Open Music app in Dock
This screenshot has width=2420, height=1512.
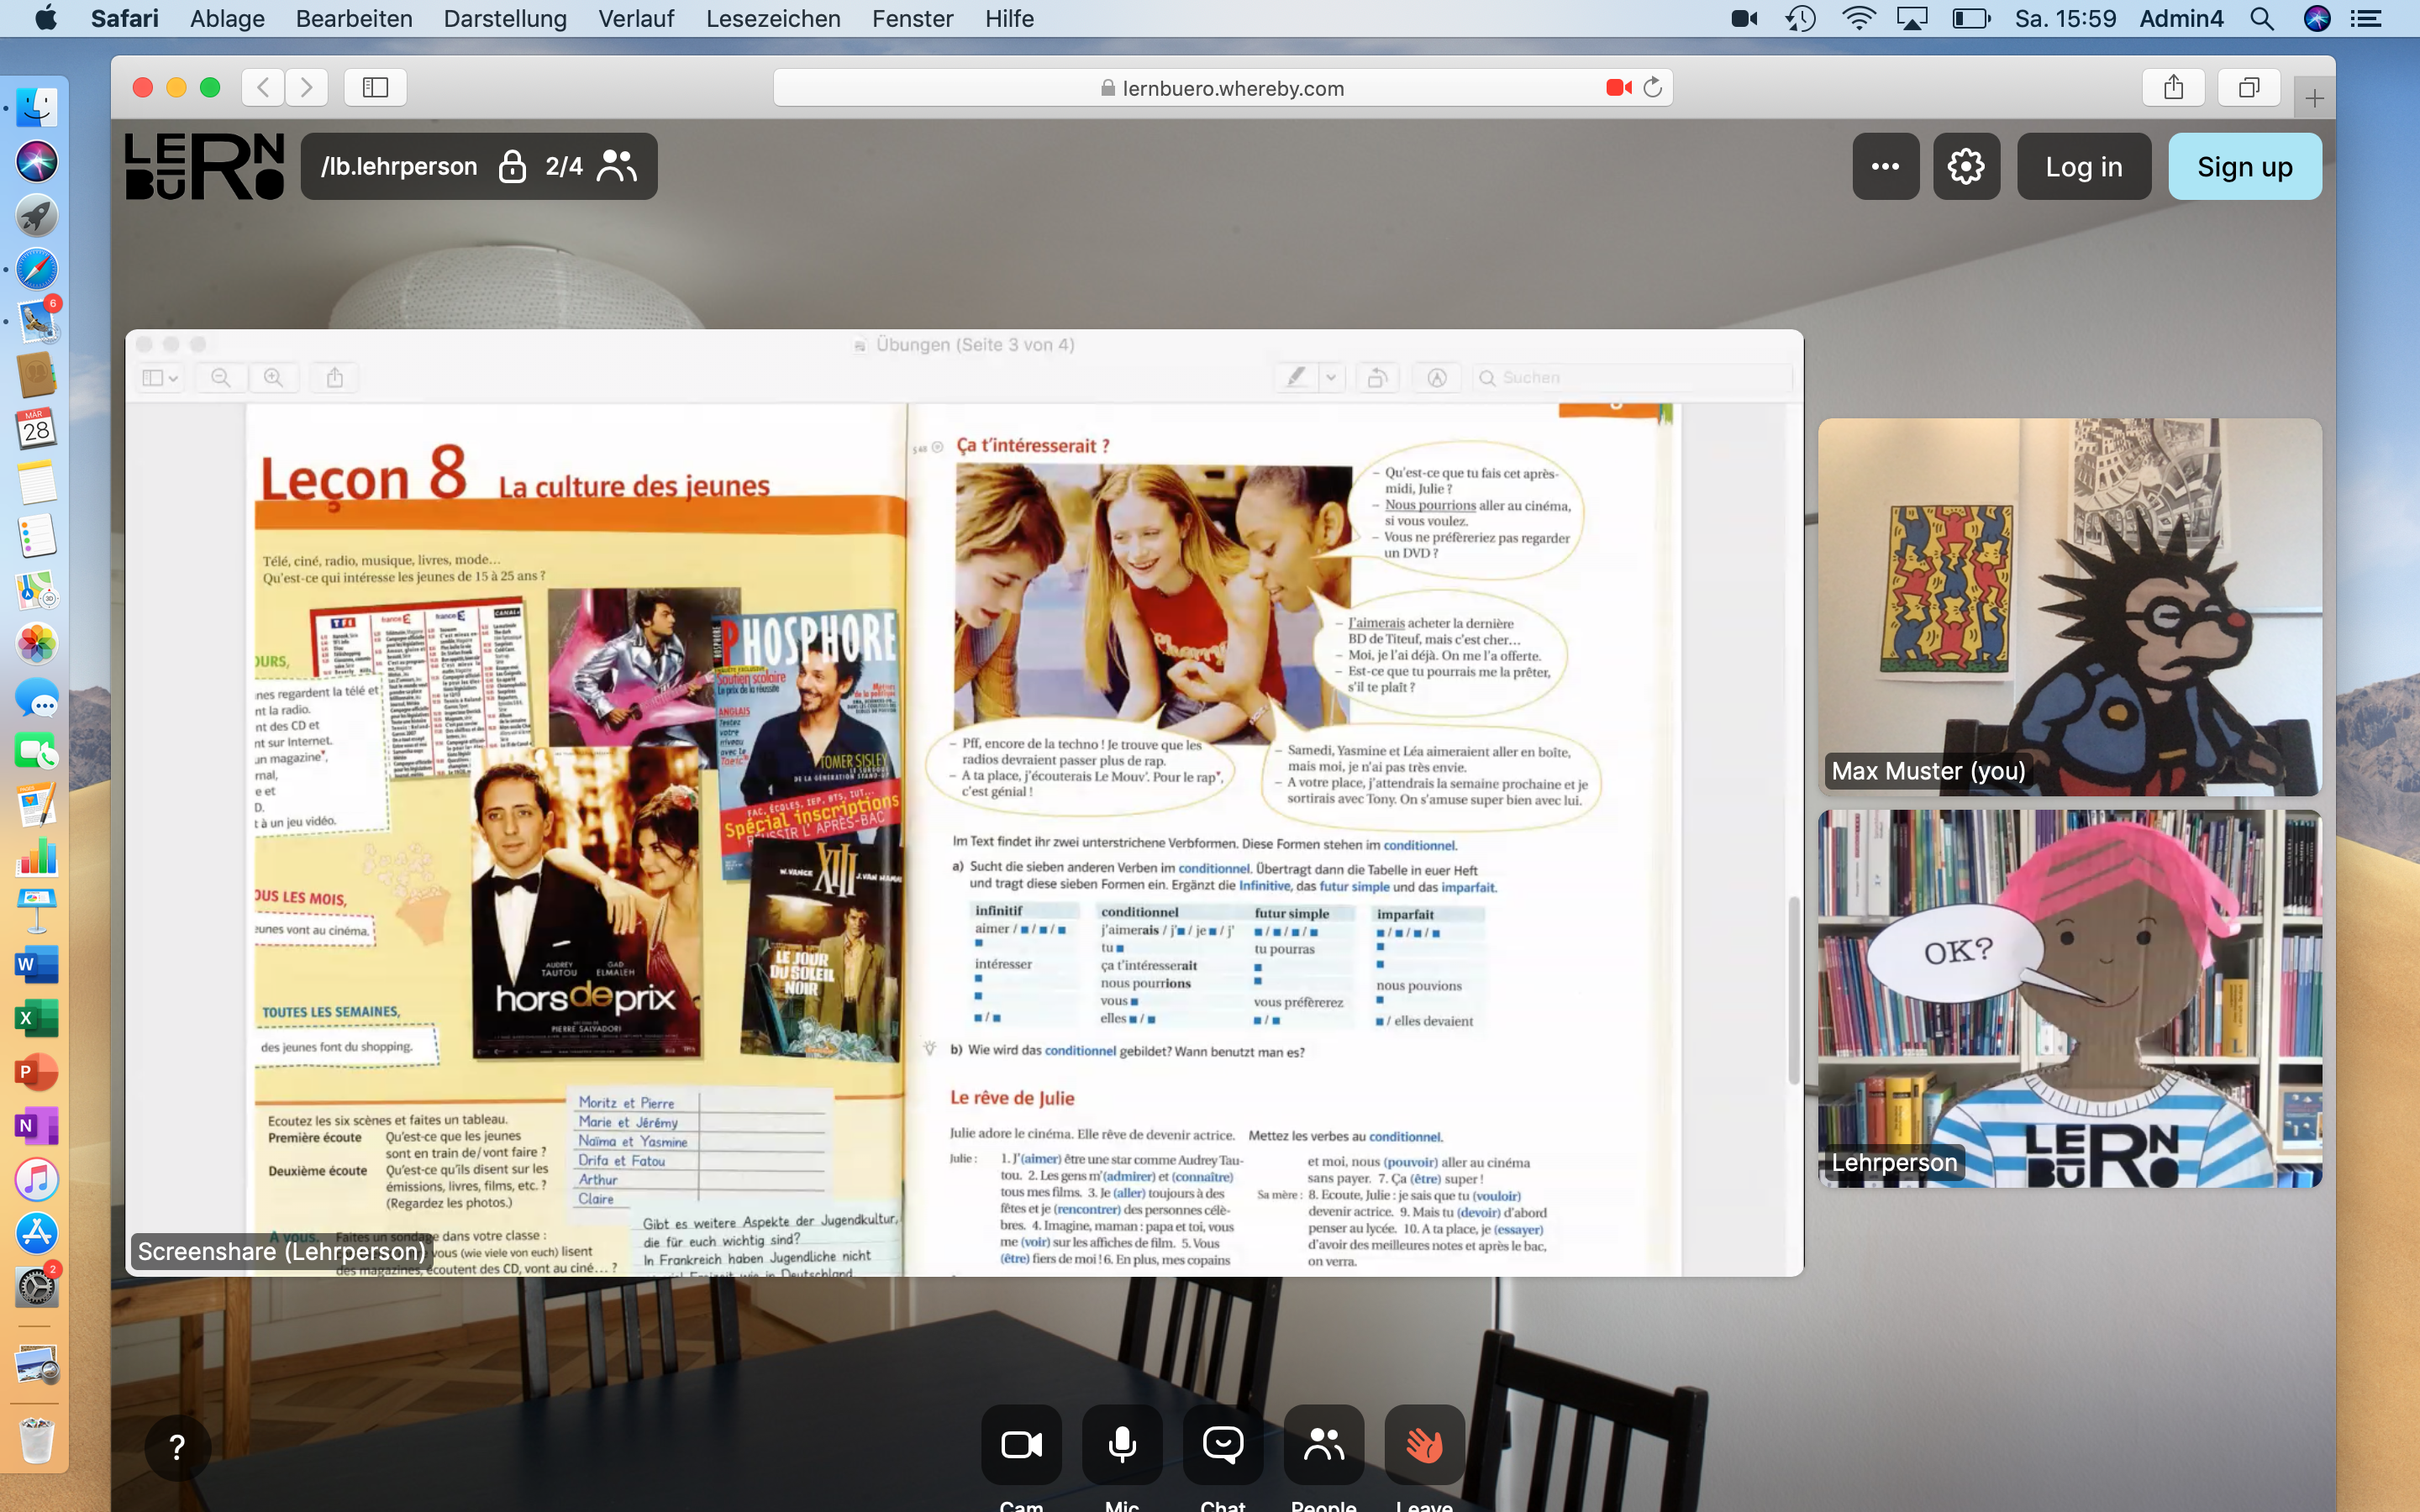click(37, 1180)
